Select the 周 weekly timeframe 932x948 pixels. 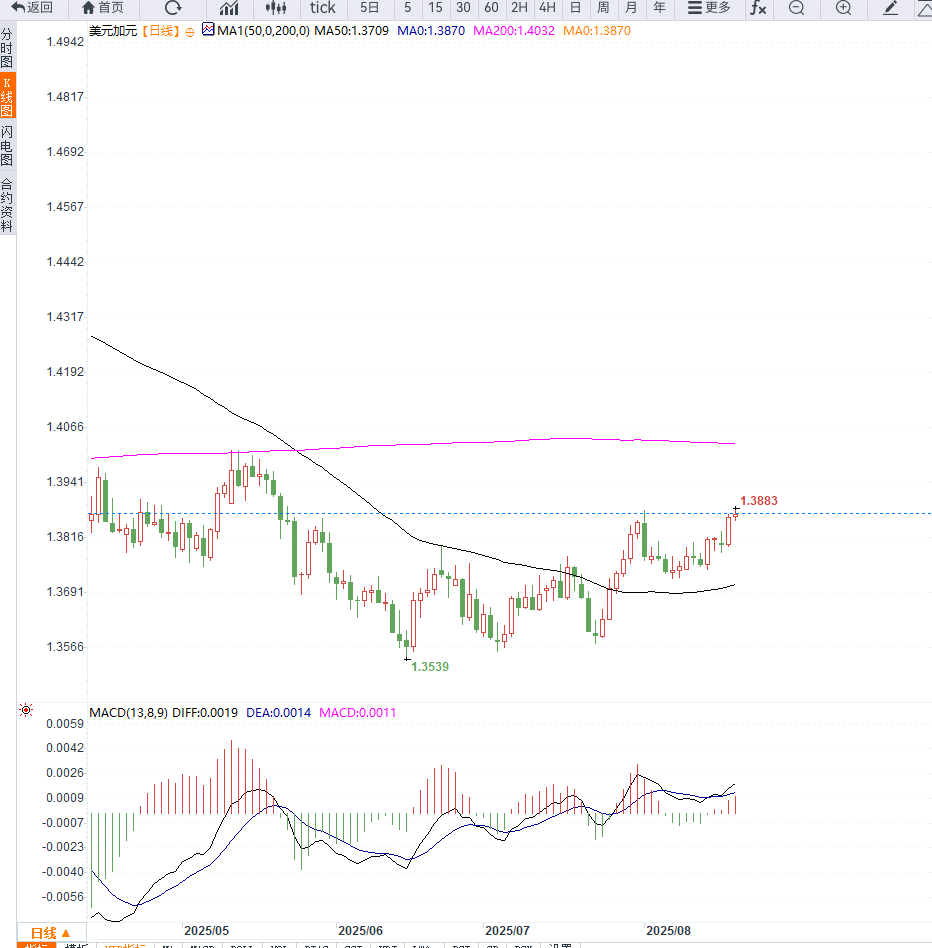tap(603, 8)
